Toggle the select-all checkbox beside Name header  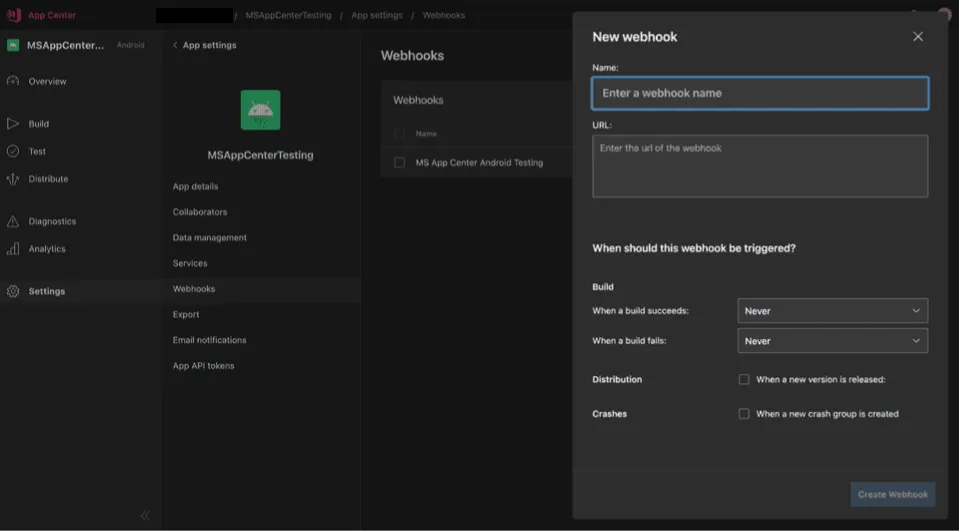(399, 133)
